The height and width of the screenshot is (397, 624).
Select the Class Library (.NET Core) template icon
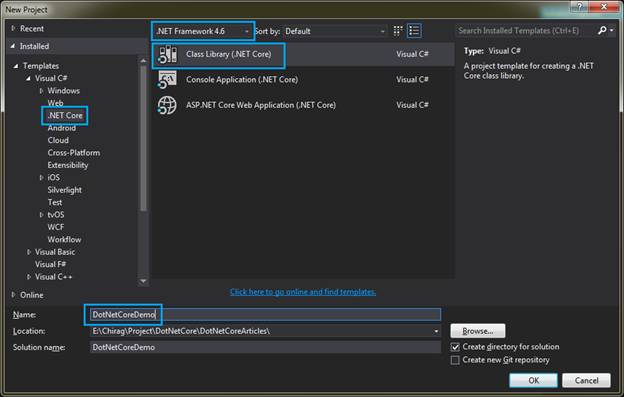point(167,54)
